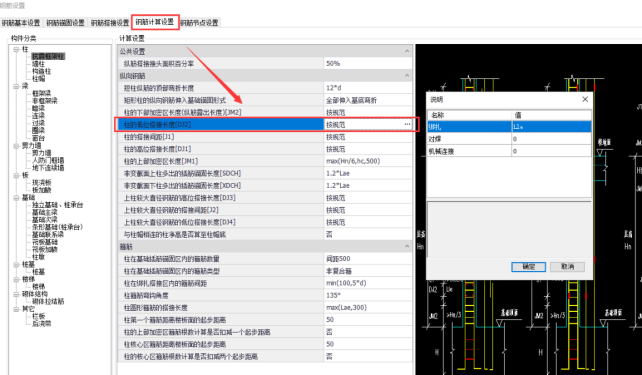Collapse the 柱 tree node

(x=16, y=49)
